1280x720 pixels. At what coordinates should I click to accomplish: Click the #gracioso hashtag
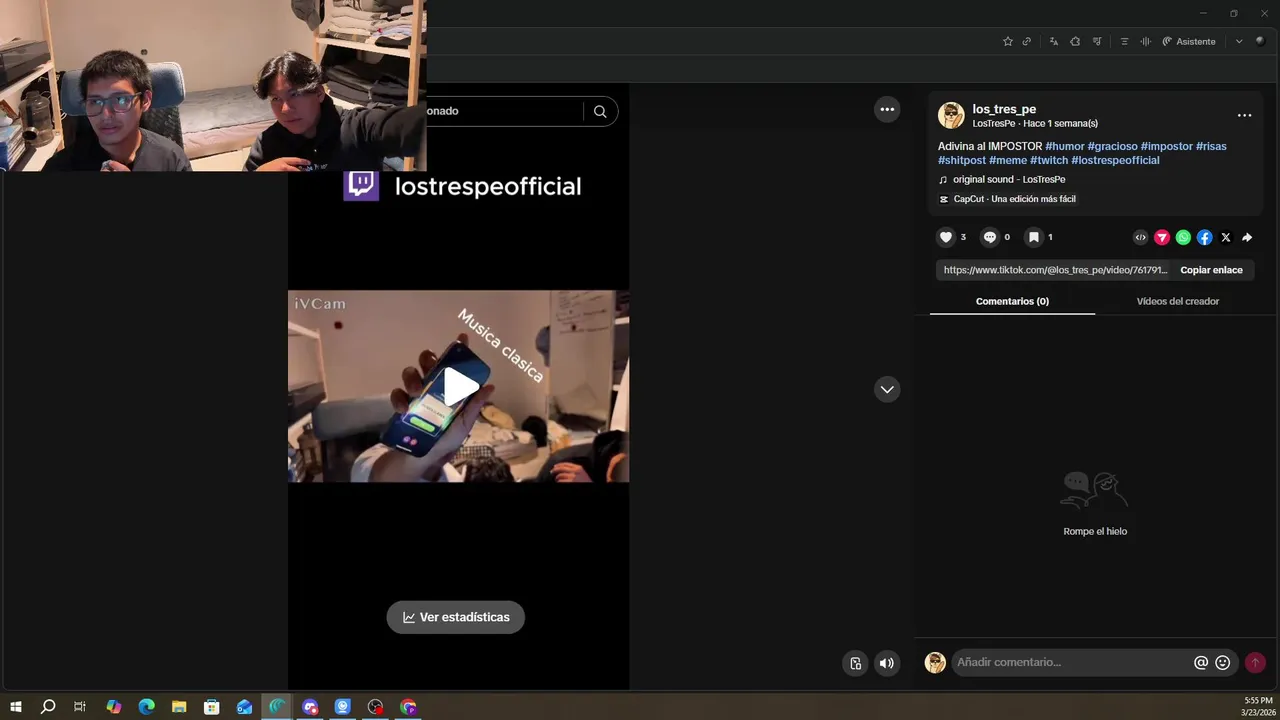click(x=1113, y=146)
